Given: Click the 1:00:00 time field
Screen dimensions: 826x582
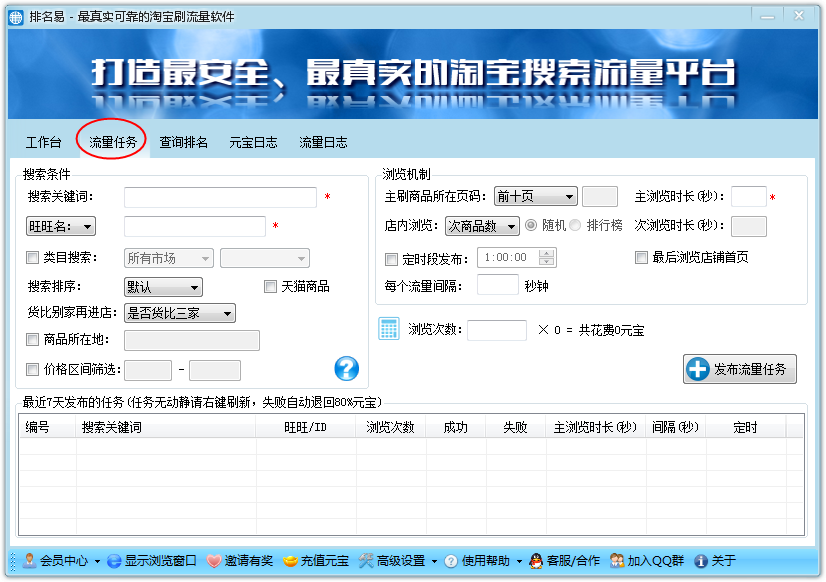Looking at the screenshot, I should pyautogui.click(x=508, y=258).
